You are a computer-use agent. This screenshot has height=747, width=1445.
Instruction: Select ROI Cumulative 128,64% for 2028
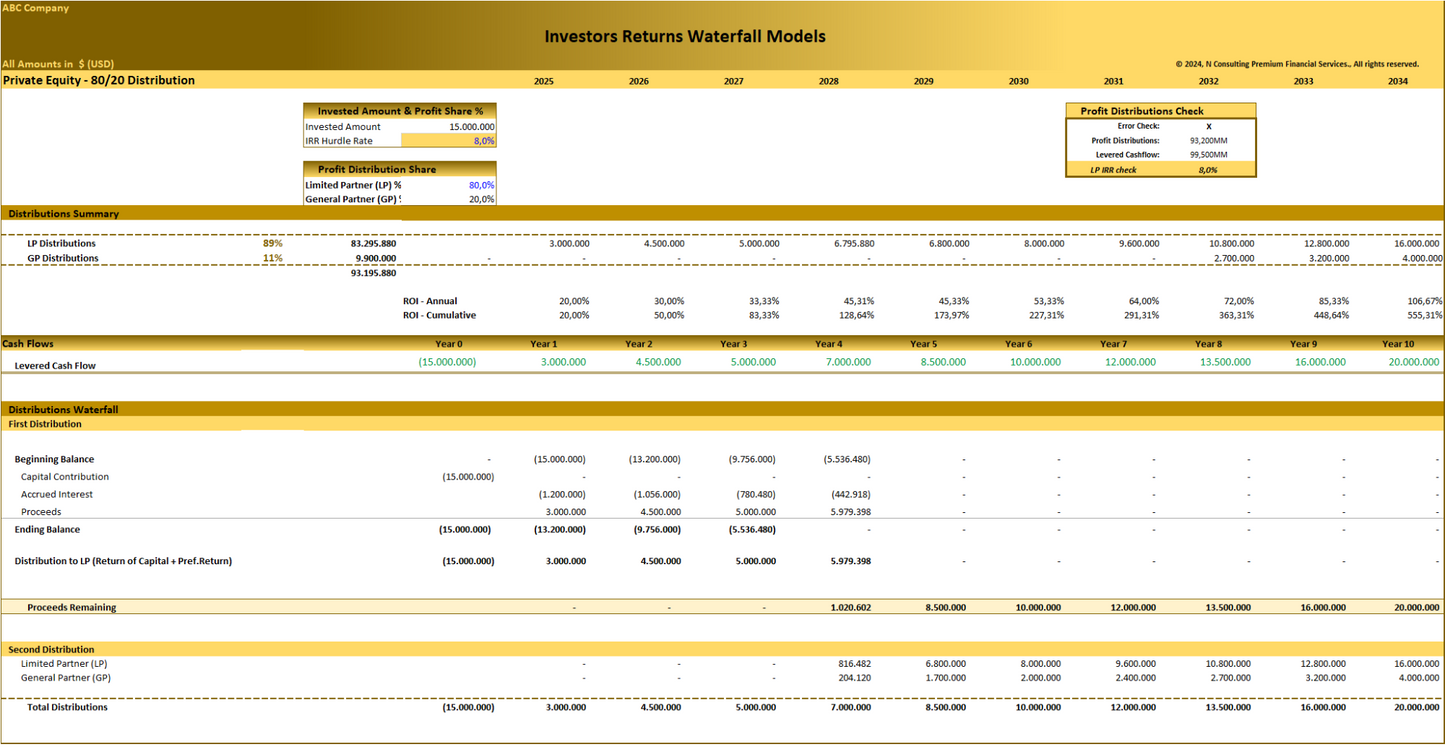[x=857, y=315]
